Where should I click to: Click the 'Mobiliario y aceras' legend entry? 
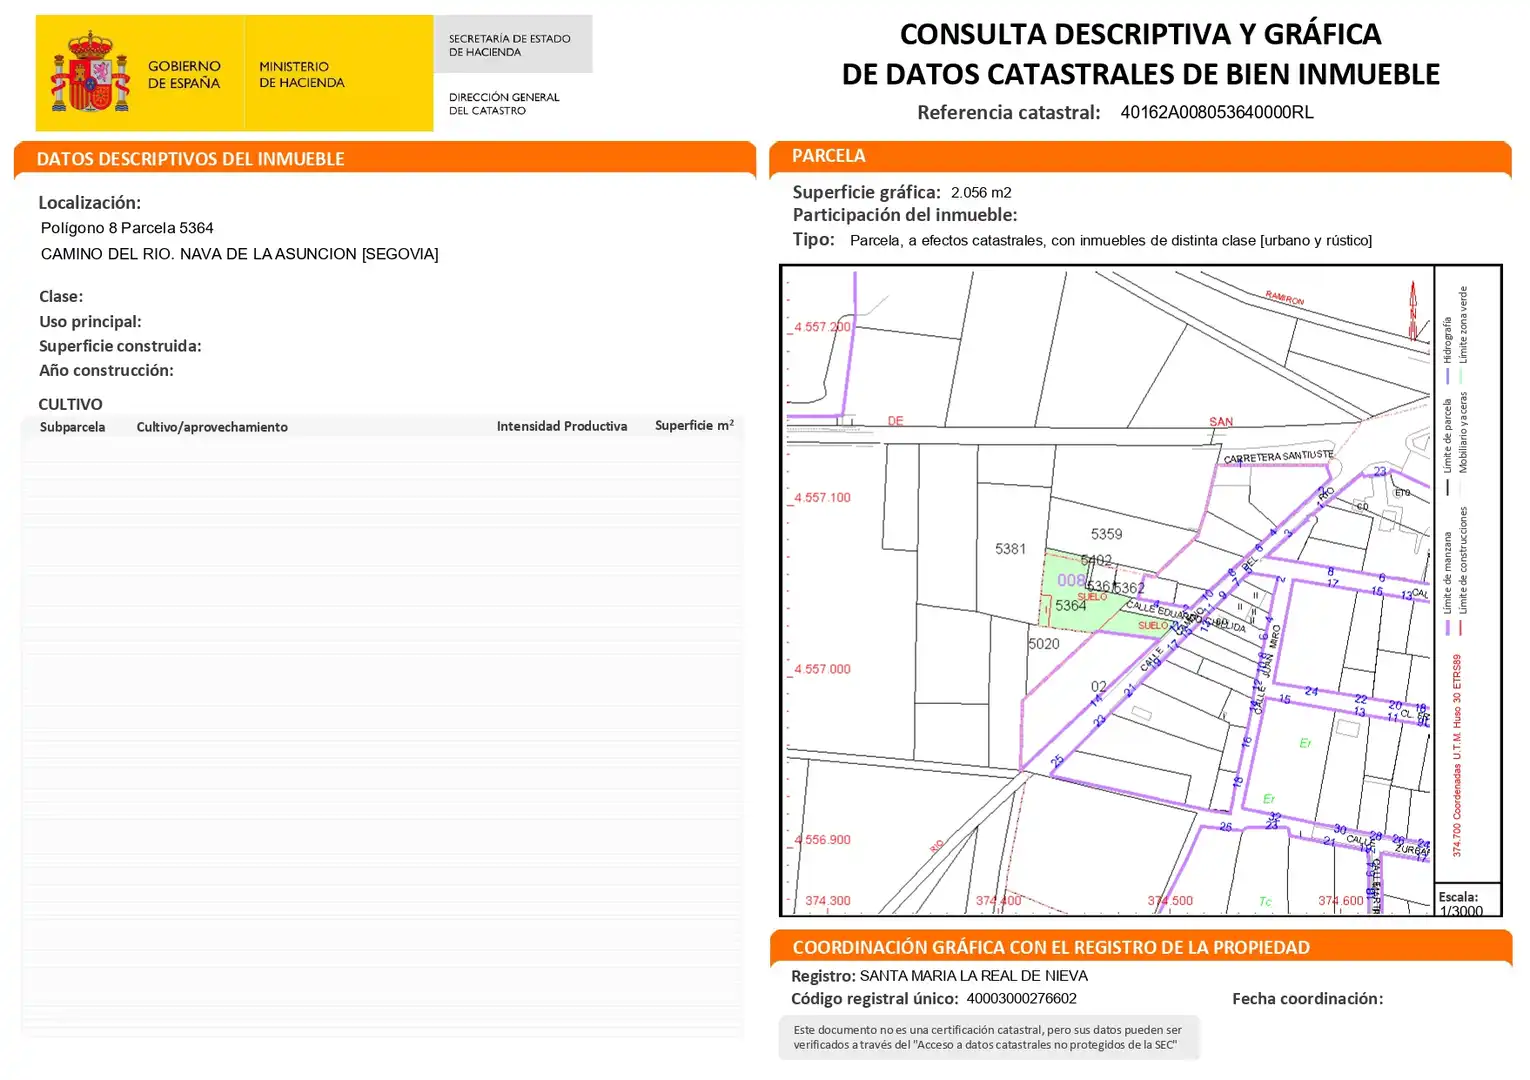(1462, 432)
